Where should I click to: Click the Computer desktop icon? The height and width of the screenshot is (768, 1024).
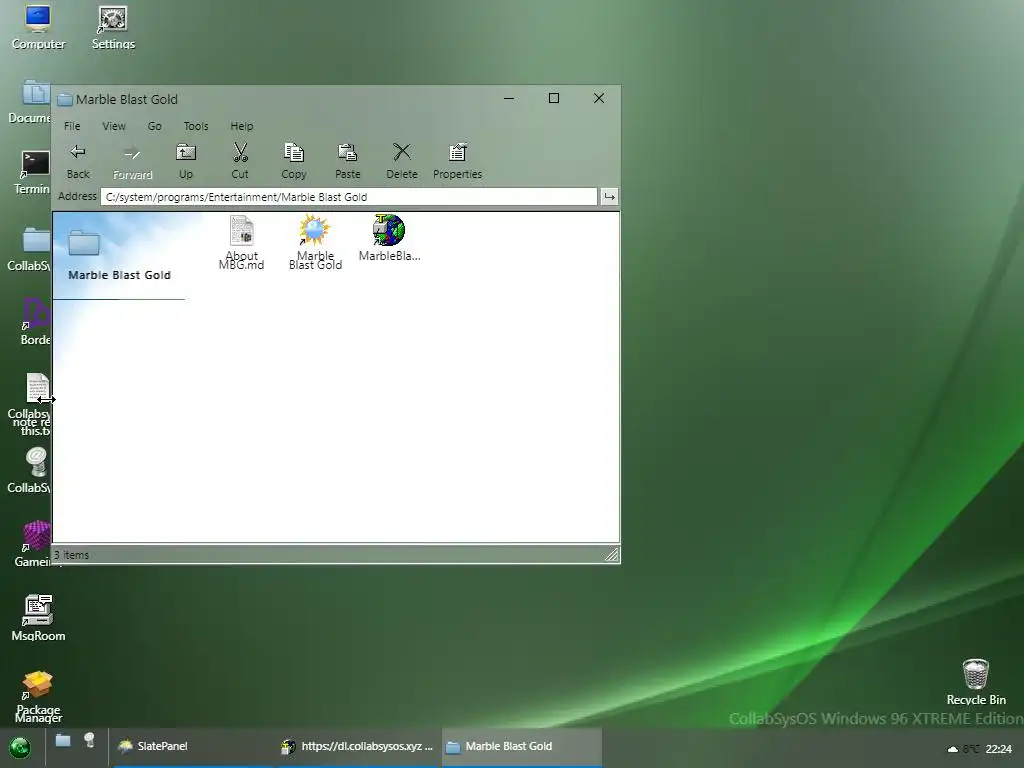(x=38, y=27)
